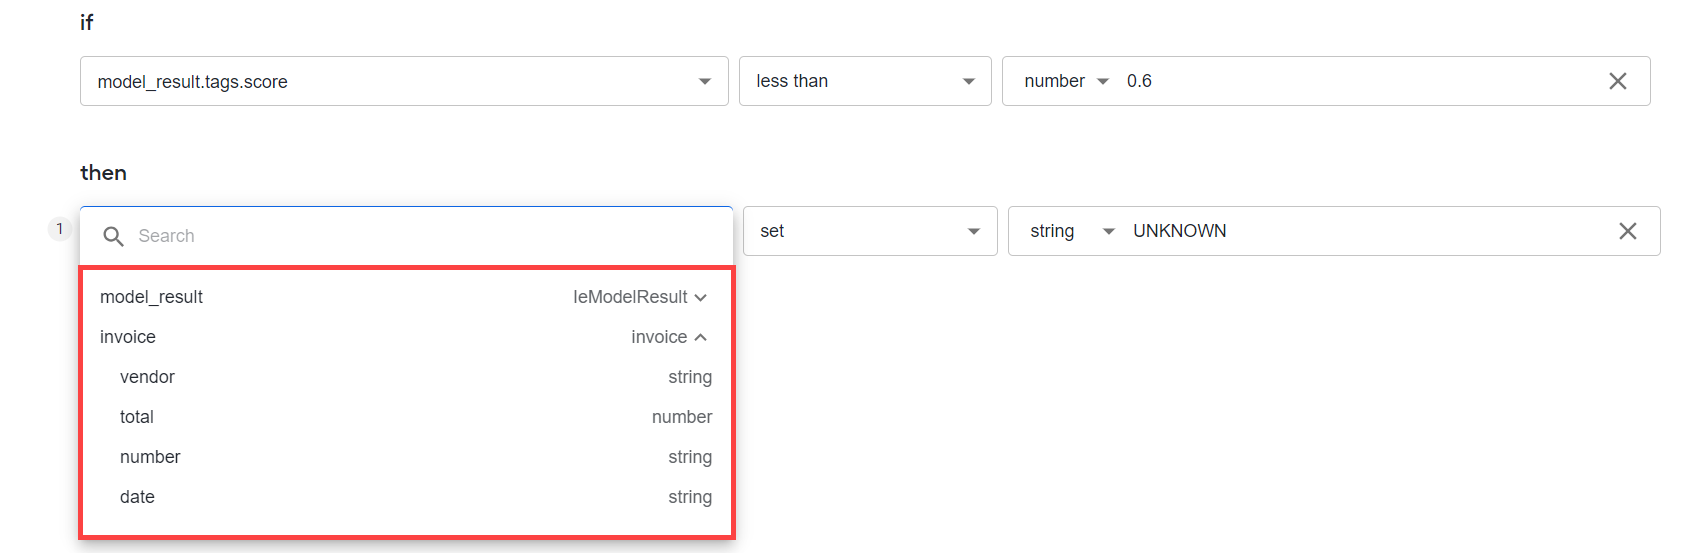Collapse the invoice chevron
Screen dimensions: 1692x553
tap(700, 337)
